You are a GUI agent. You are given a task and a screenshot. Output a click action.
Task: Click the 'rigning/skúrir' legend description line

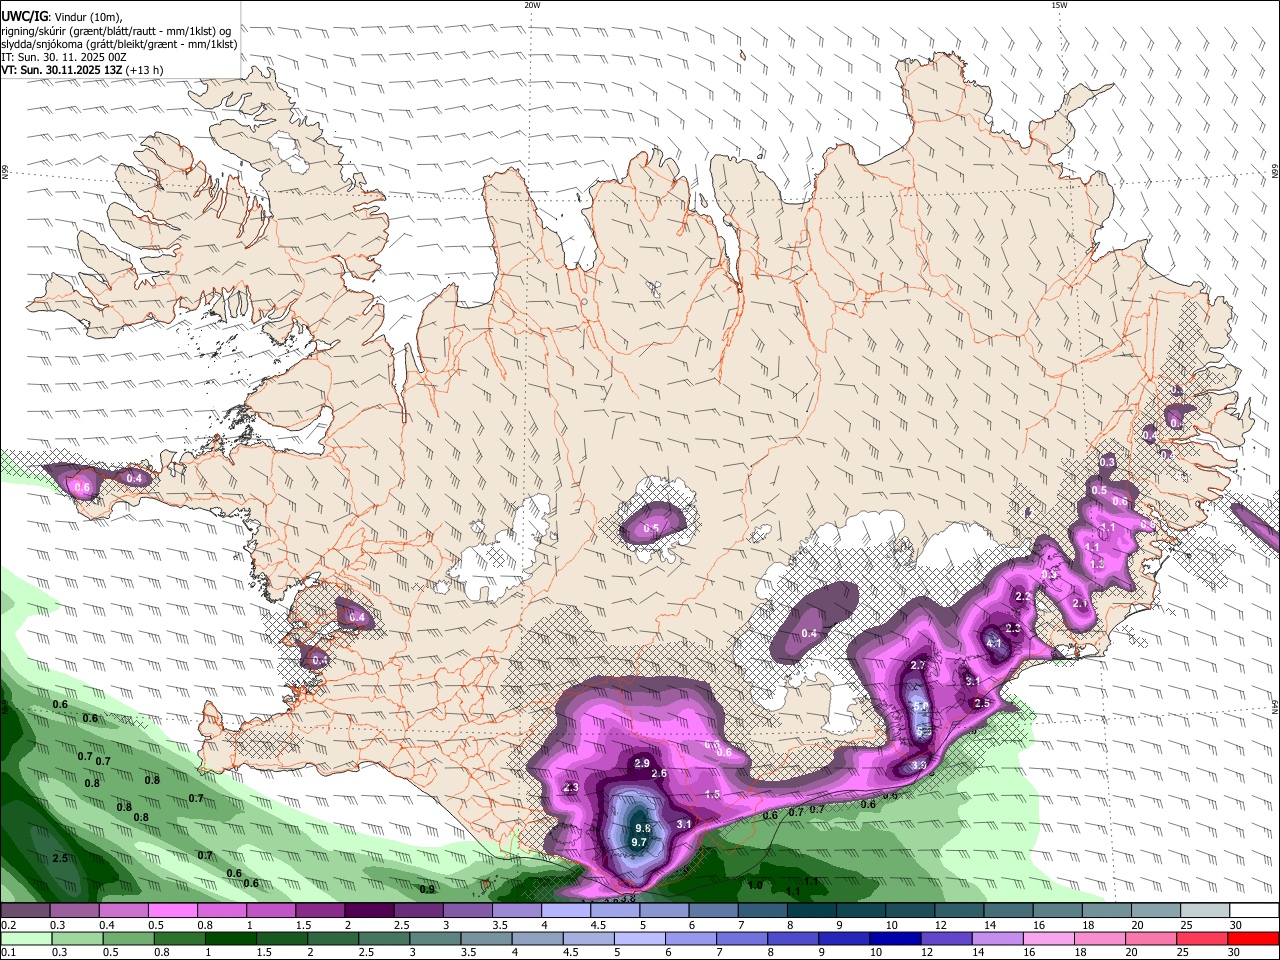point(116,31)
